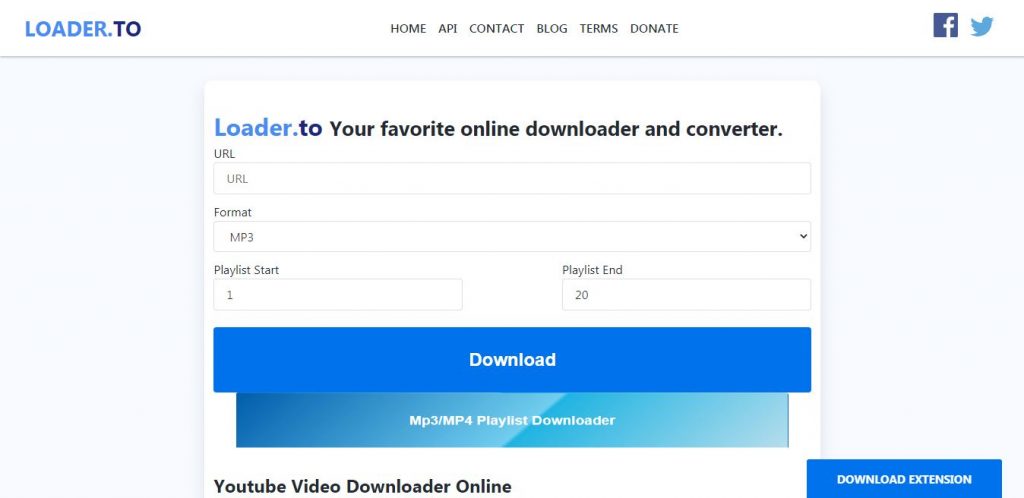Click the 'URL' label above the field
This screenshot has width=1024, height=498.
tap(224, 154)
